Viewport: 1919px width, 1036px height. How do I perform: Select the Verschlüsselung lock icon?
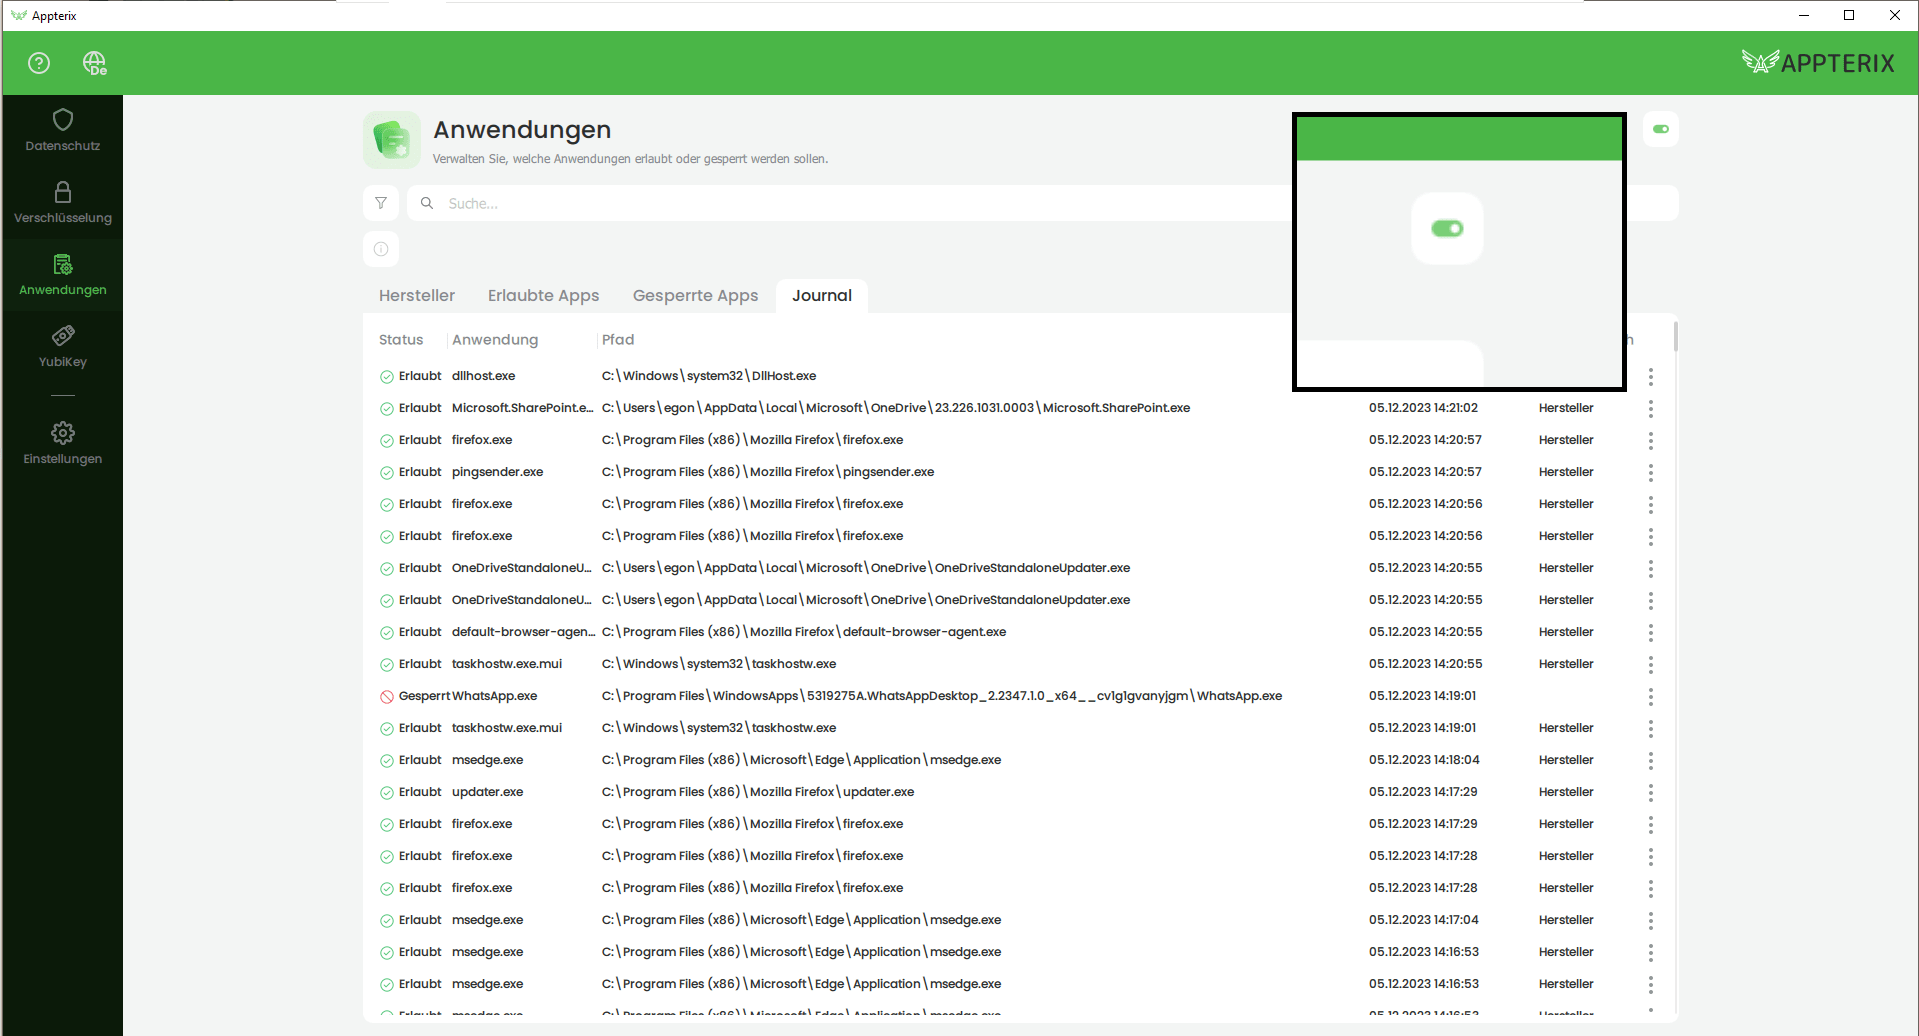[62, 194]
